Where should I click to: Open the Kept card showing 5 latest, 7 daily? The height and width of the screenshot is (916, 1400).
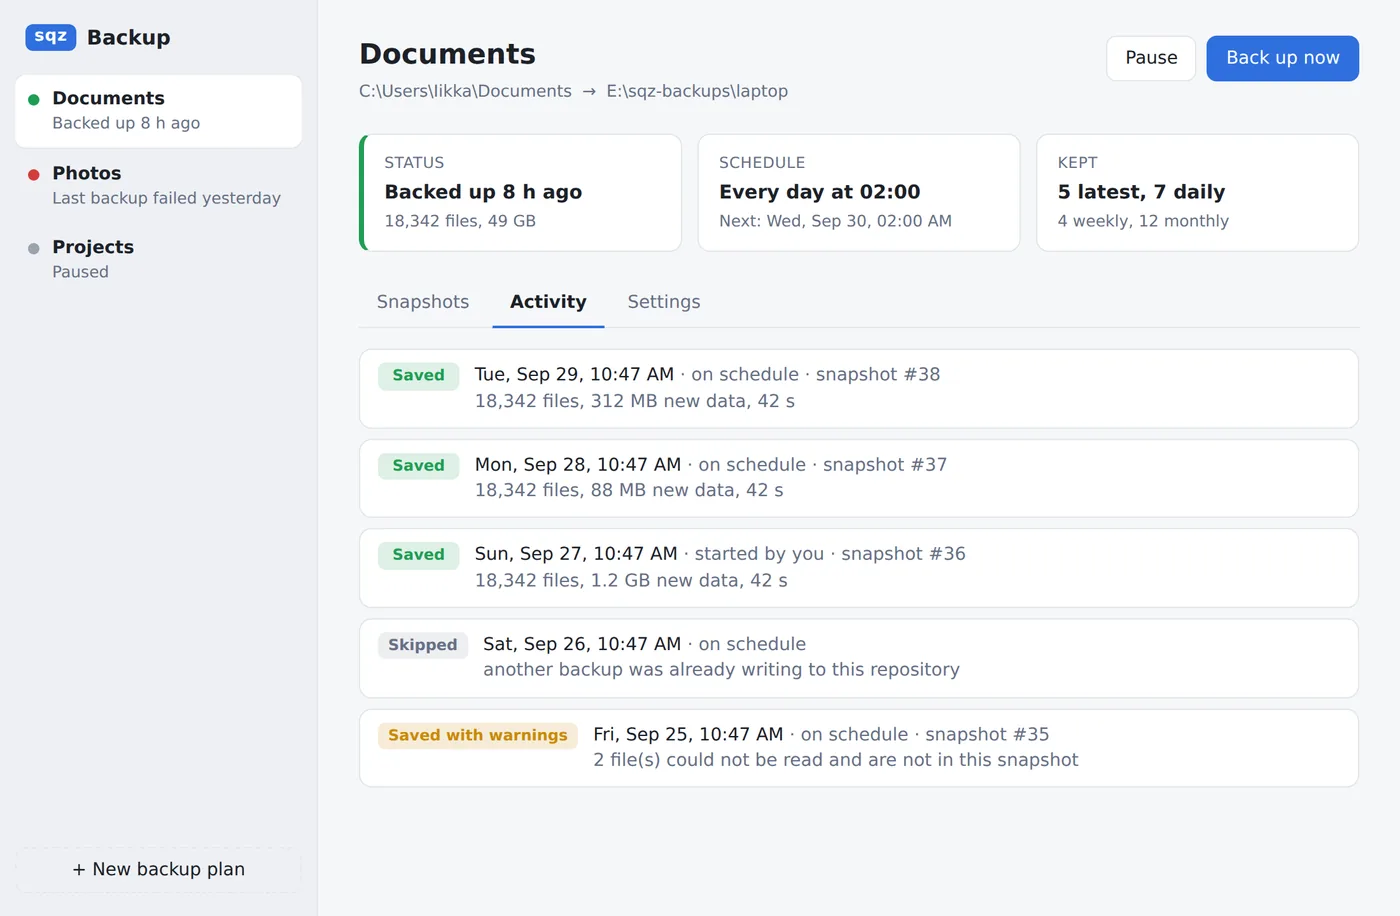1198,193
